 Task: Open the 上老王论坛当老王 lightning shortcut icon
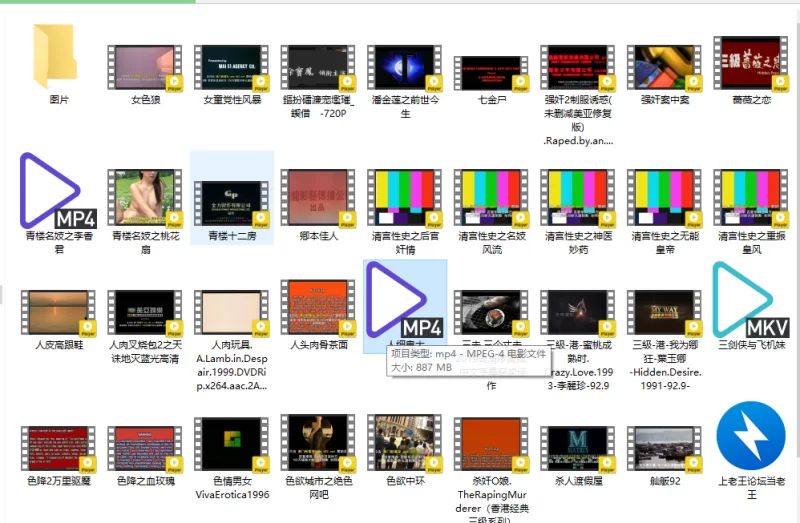tap(751, 436)
